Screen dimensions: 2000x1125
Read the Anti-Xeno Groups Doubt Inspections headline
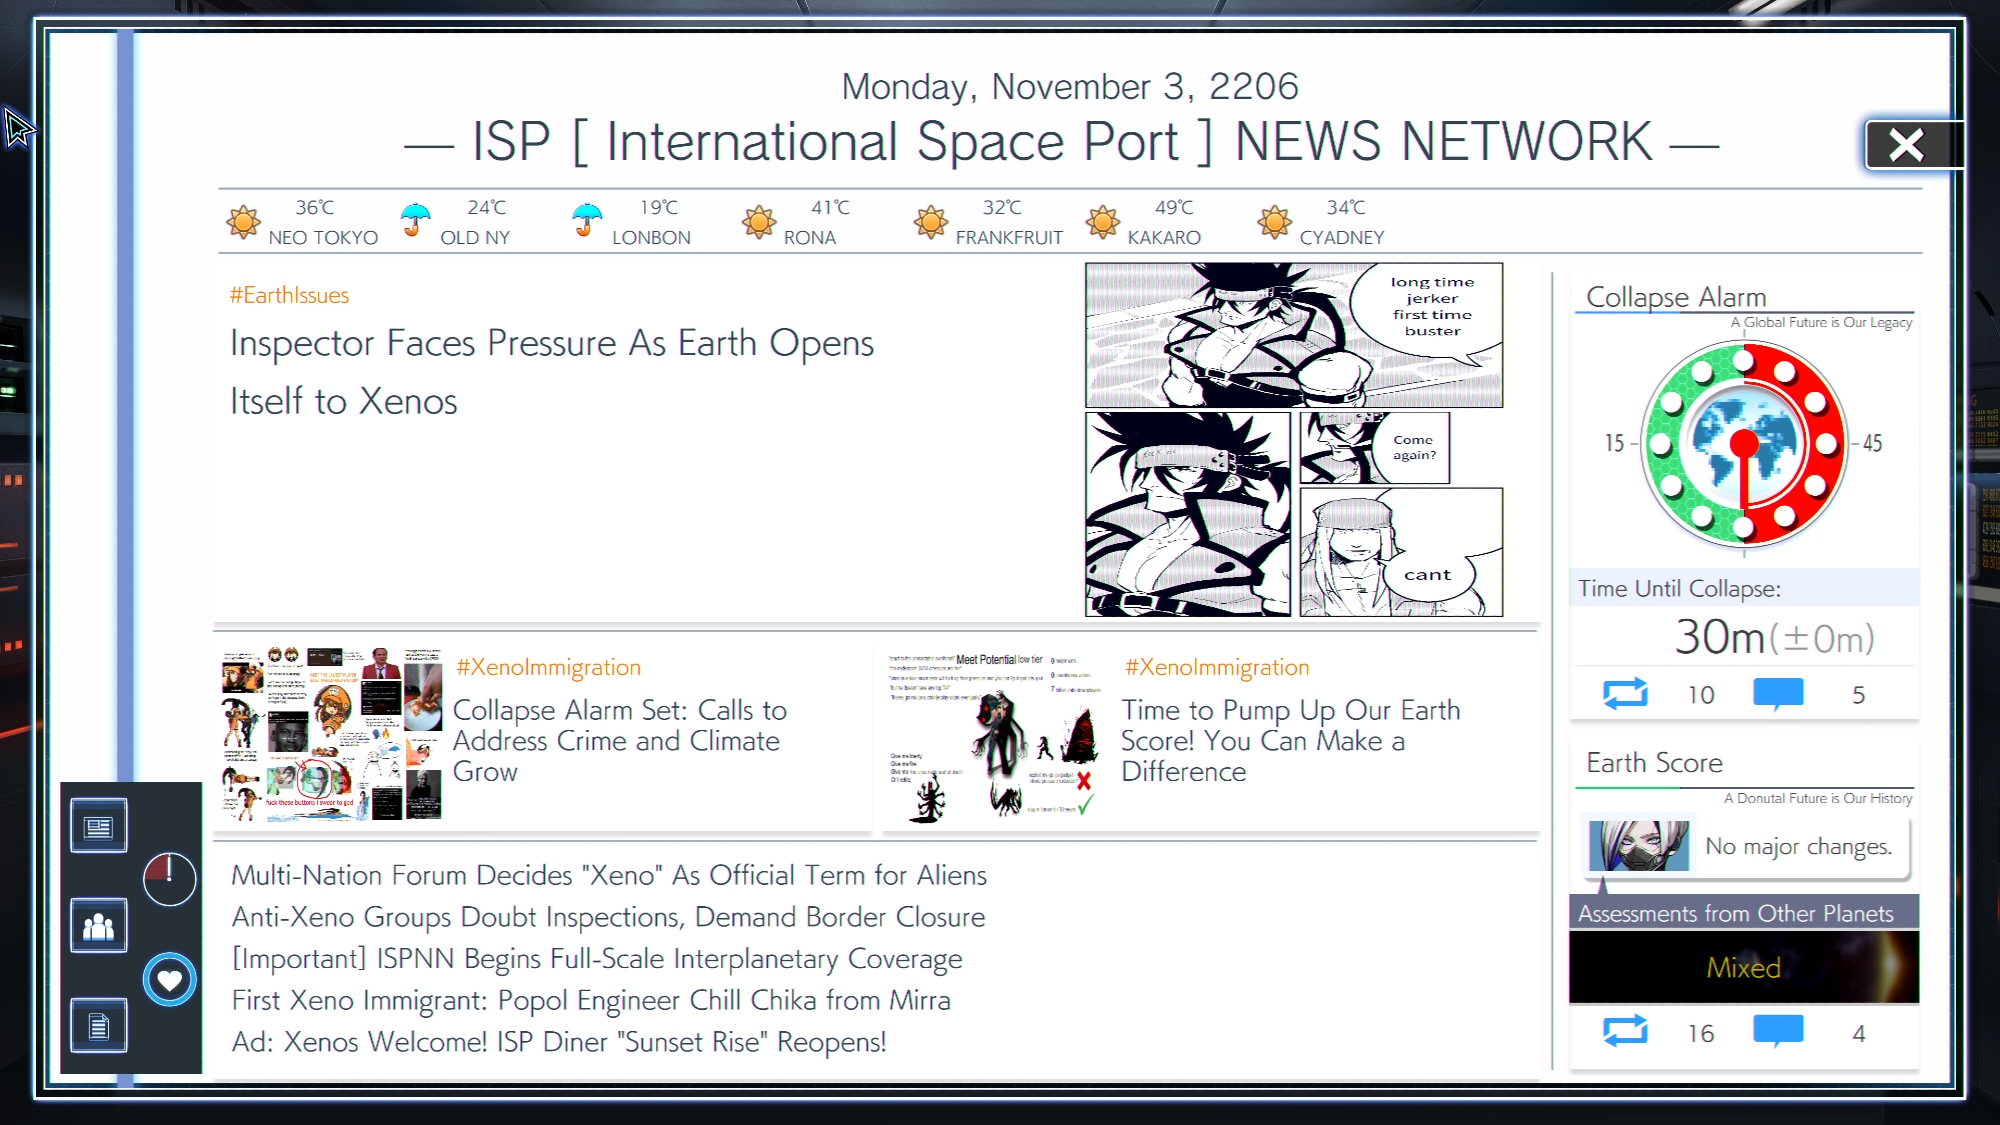(x=608, y=917)
